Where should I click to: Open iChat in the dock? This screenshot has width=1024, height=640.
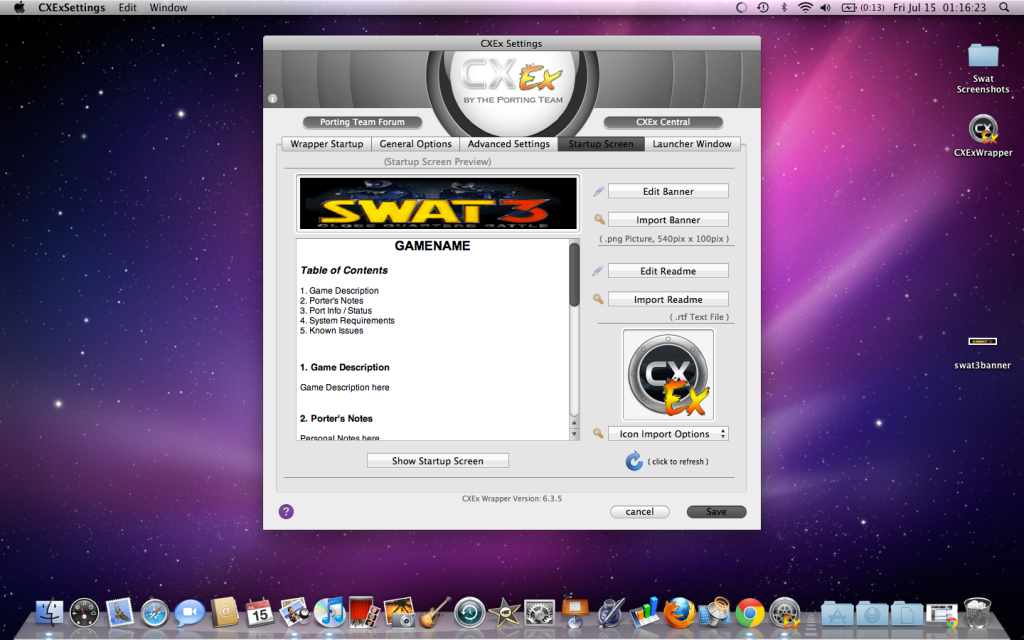click(189, 613)
